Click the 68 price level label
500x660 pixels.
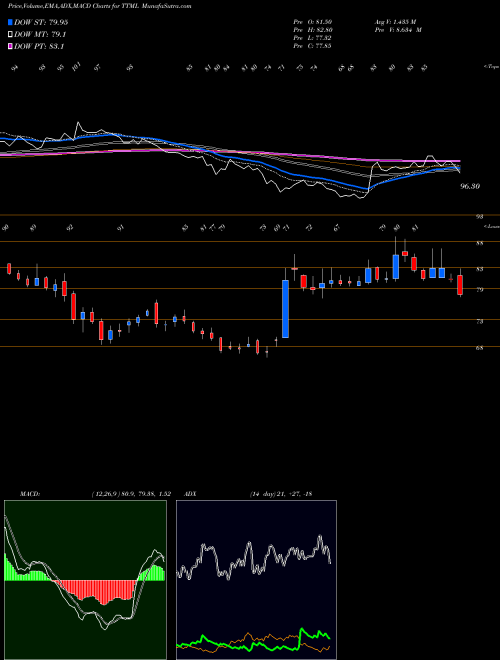pos(480,348)
